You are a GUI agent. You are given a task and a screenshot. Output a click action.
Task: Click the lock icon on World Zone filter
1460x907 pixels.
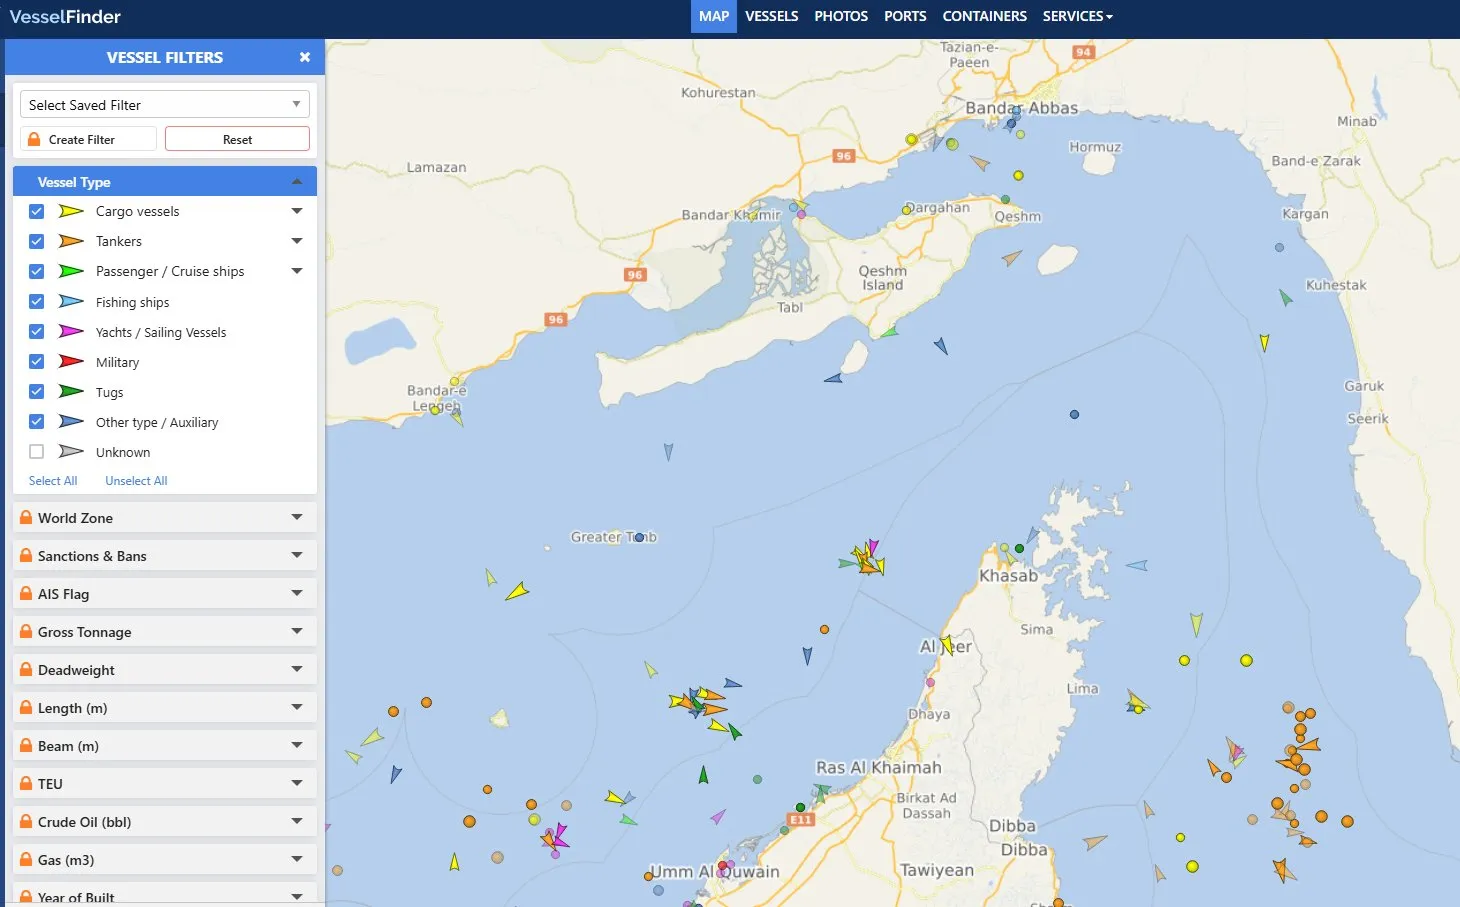[25, 517]
